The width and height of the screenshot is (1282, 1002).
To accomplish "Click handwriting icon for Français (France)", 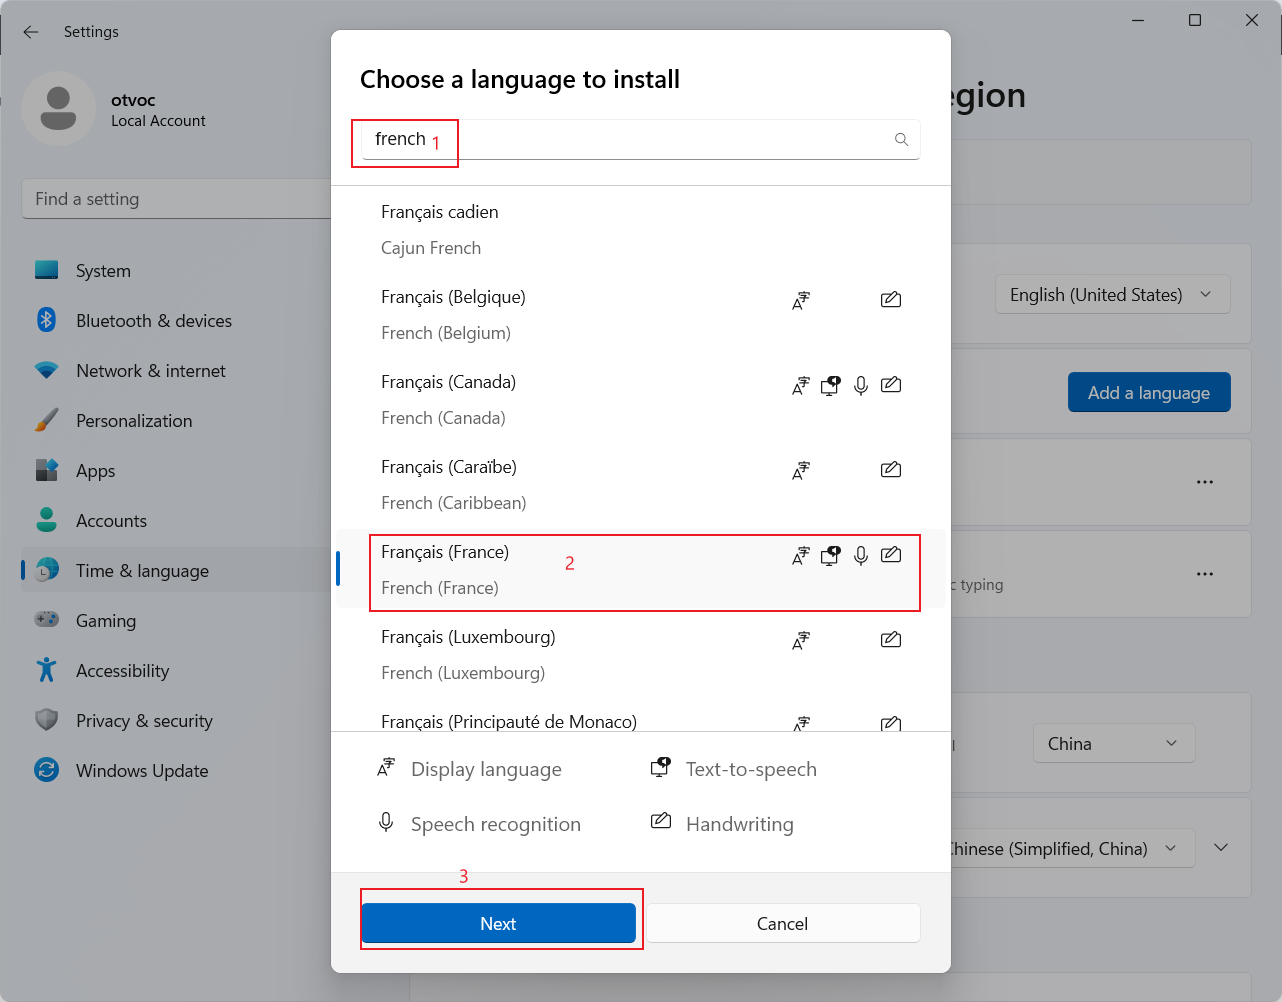I will [891, 554].
